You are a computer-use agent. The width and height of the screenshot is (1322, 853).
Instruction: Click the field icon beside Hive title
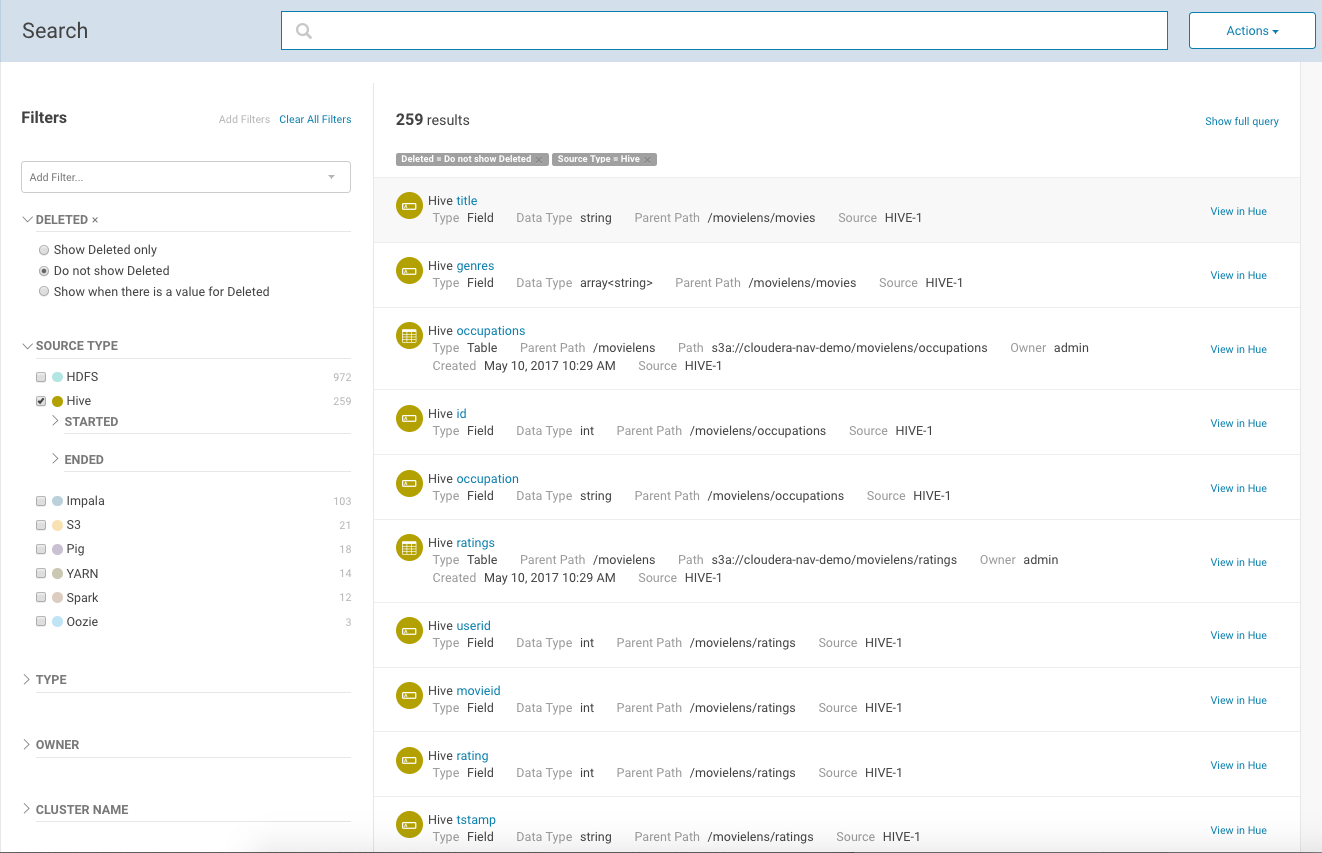(x=409, y=206)
